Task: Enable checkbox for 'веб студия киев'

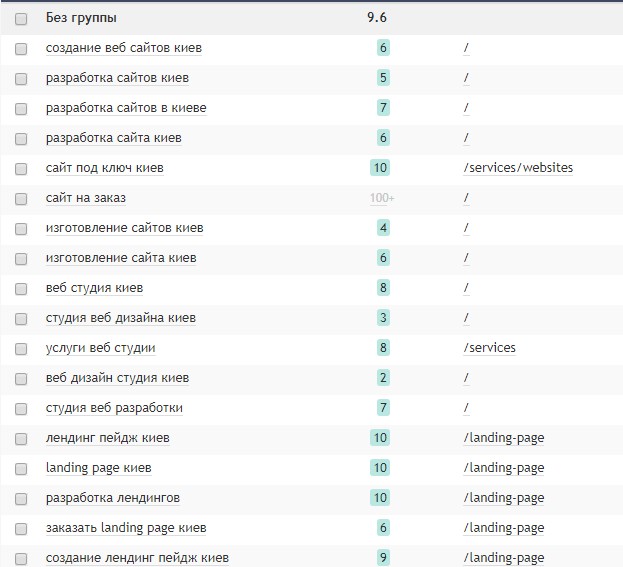Action: 21,288
